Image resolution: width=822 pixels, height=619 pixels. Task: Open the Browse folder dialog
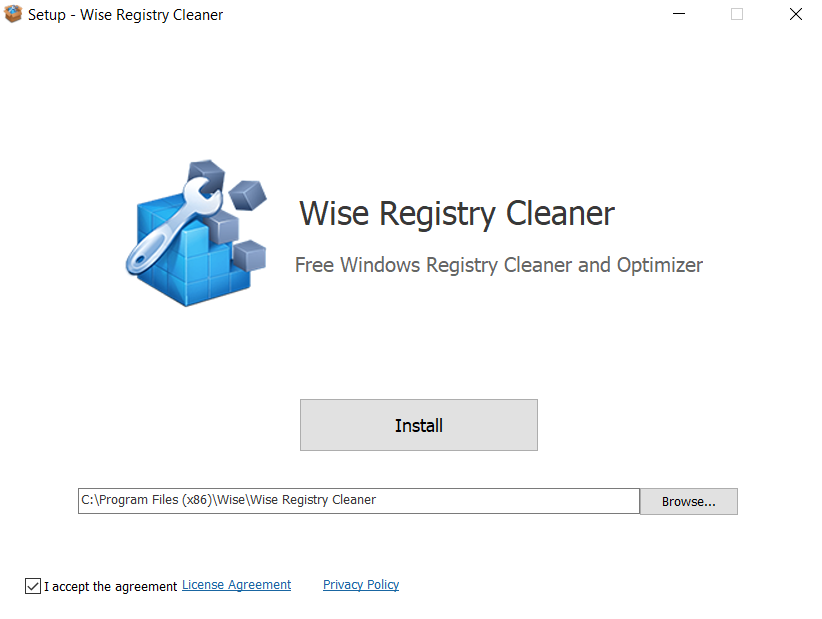click(688, 501)
